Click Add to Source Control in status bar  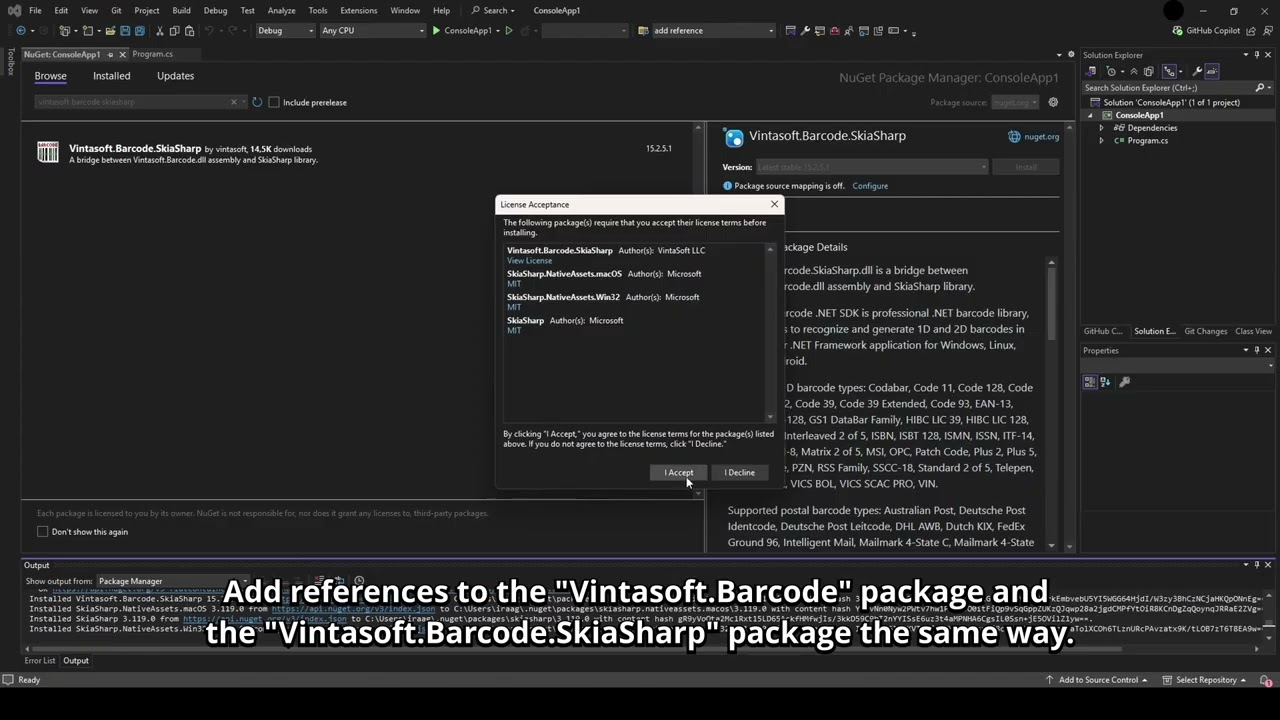[1098, 680]
